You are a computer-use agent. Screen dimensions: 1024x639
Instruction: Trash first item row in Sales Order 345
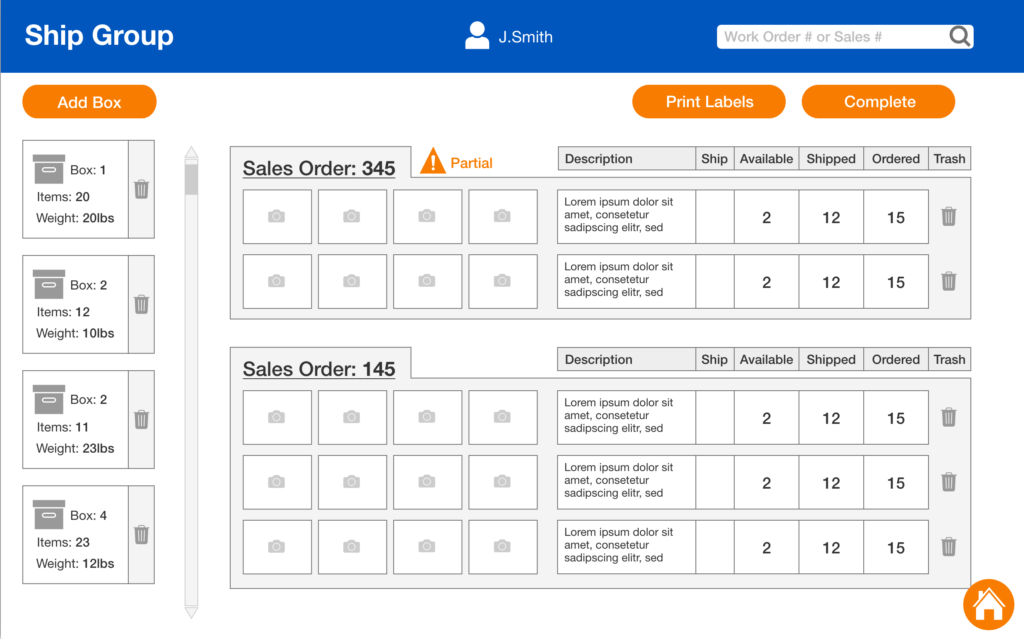tap(948, 217)
